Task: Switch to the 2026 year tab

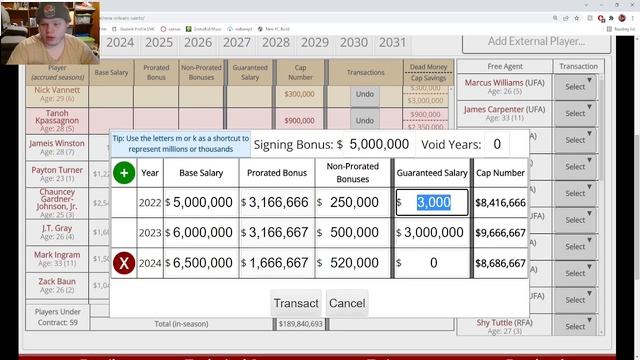Action: click(198, 42)
